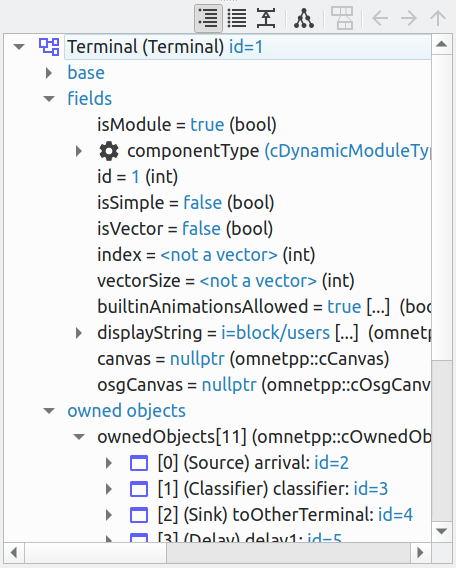Click the vertical scrollbar down arrow
456x568 pixels.
pyautogui.click(x=441, y=531)
